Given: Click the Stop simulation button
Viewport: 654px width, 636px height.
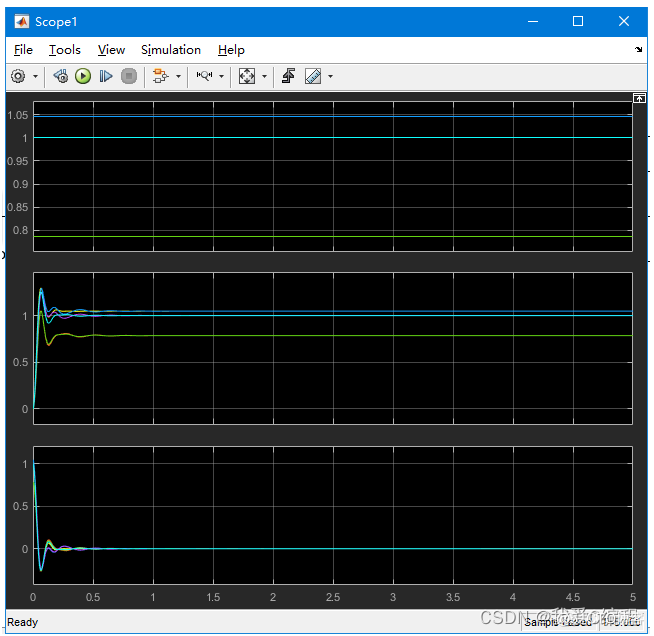Looking at the screenshot, I should (129, 76).
